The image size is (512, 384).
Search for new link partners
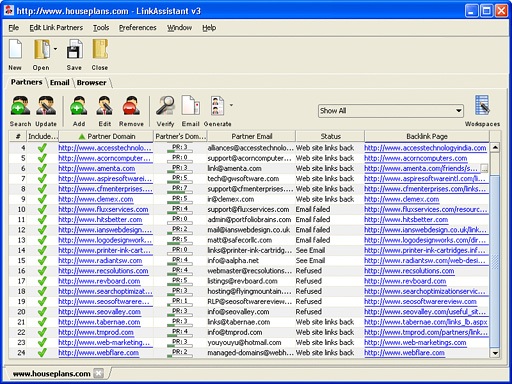pos(20,111)
